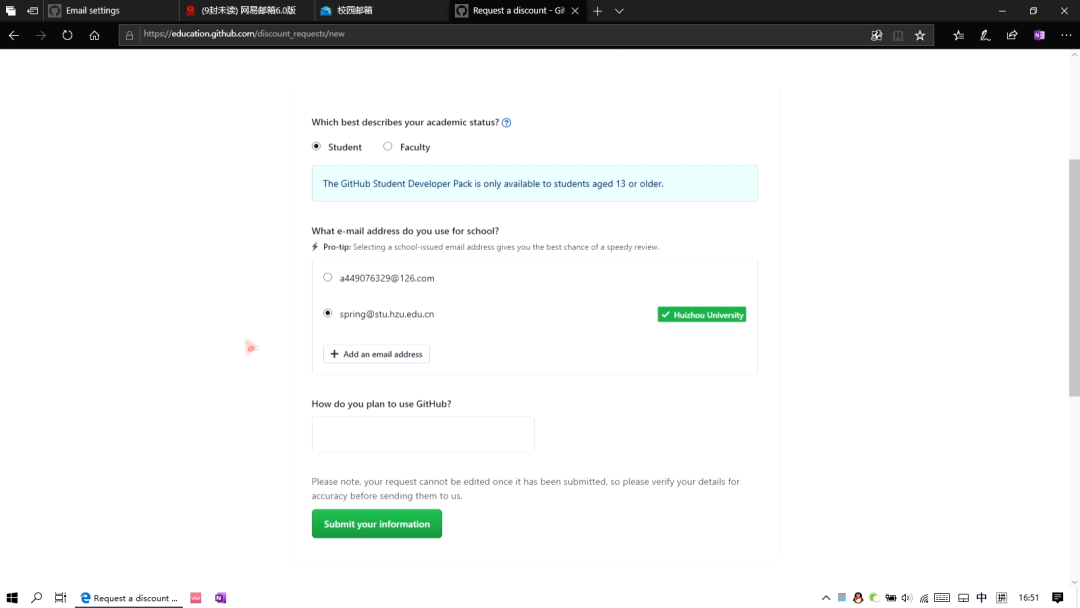Choose the spring@stu.hzu.edu.cn email option
The height and width of the screenshot is (608, 1080).
coord(327,313)
